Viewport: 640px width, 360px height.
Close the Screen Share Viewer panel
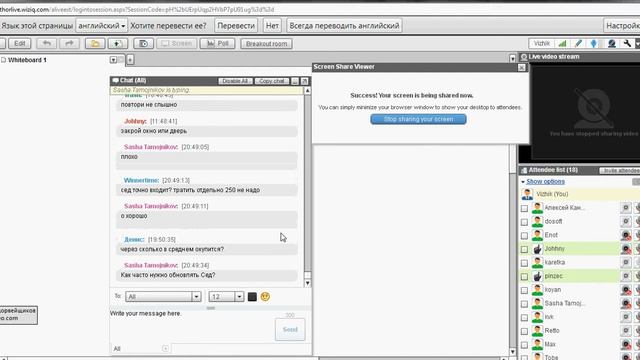522,67
